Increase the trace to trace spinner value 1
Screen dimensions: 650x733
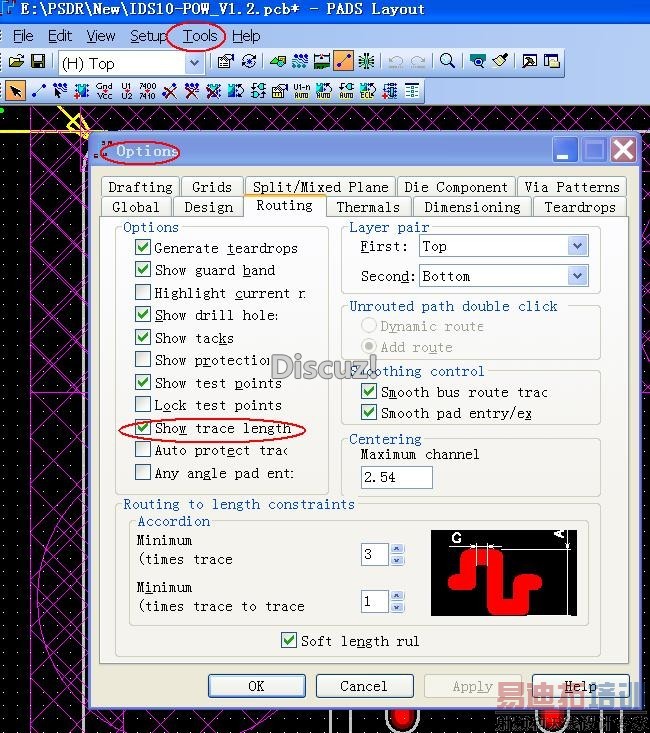coord(397,595)
